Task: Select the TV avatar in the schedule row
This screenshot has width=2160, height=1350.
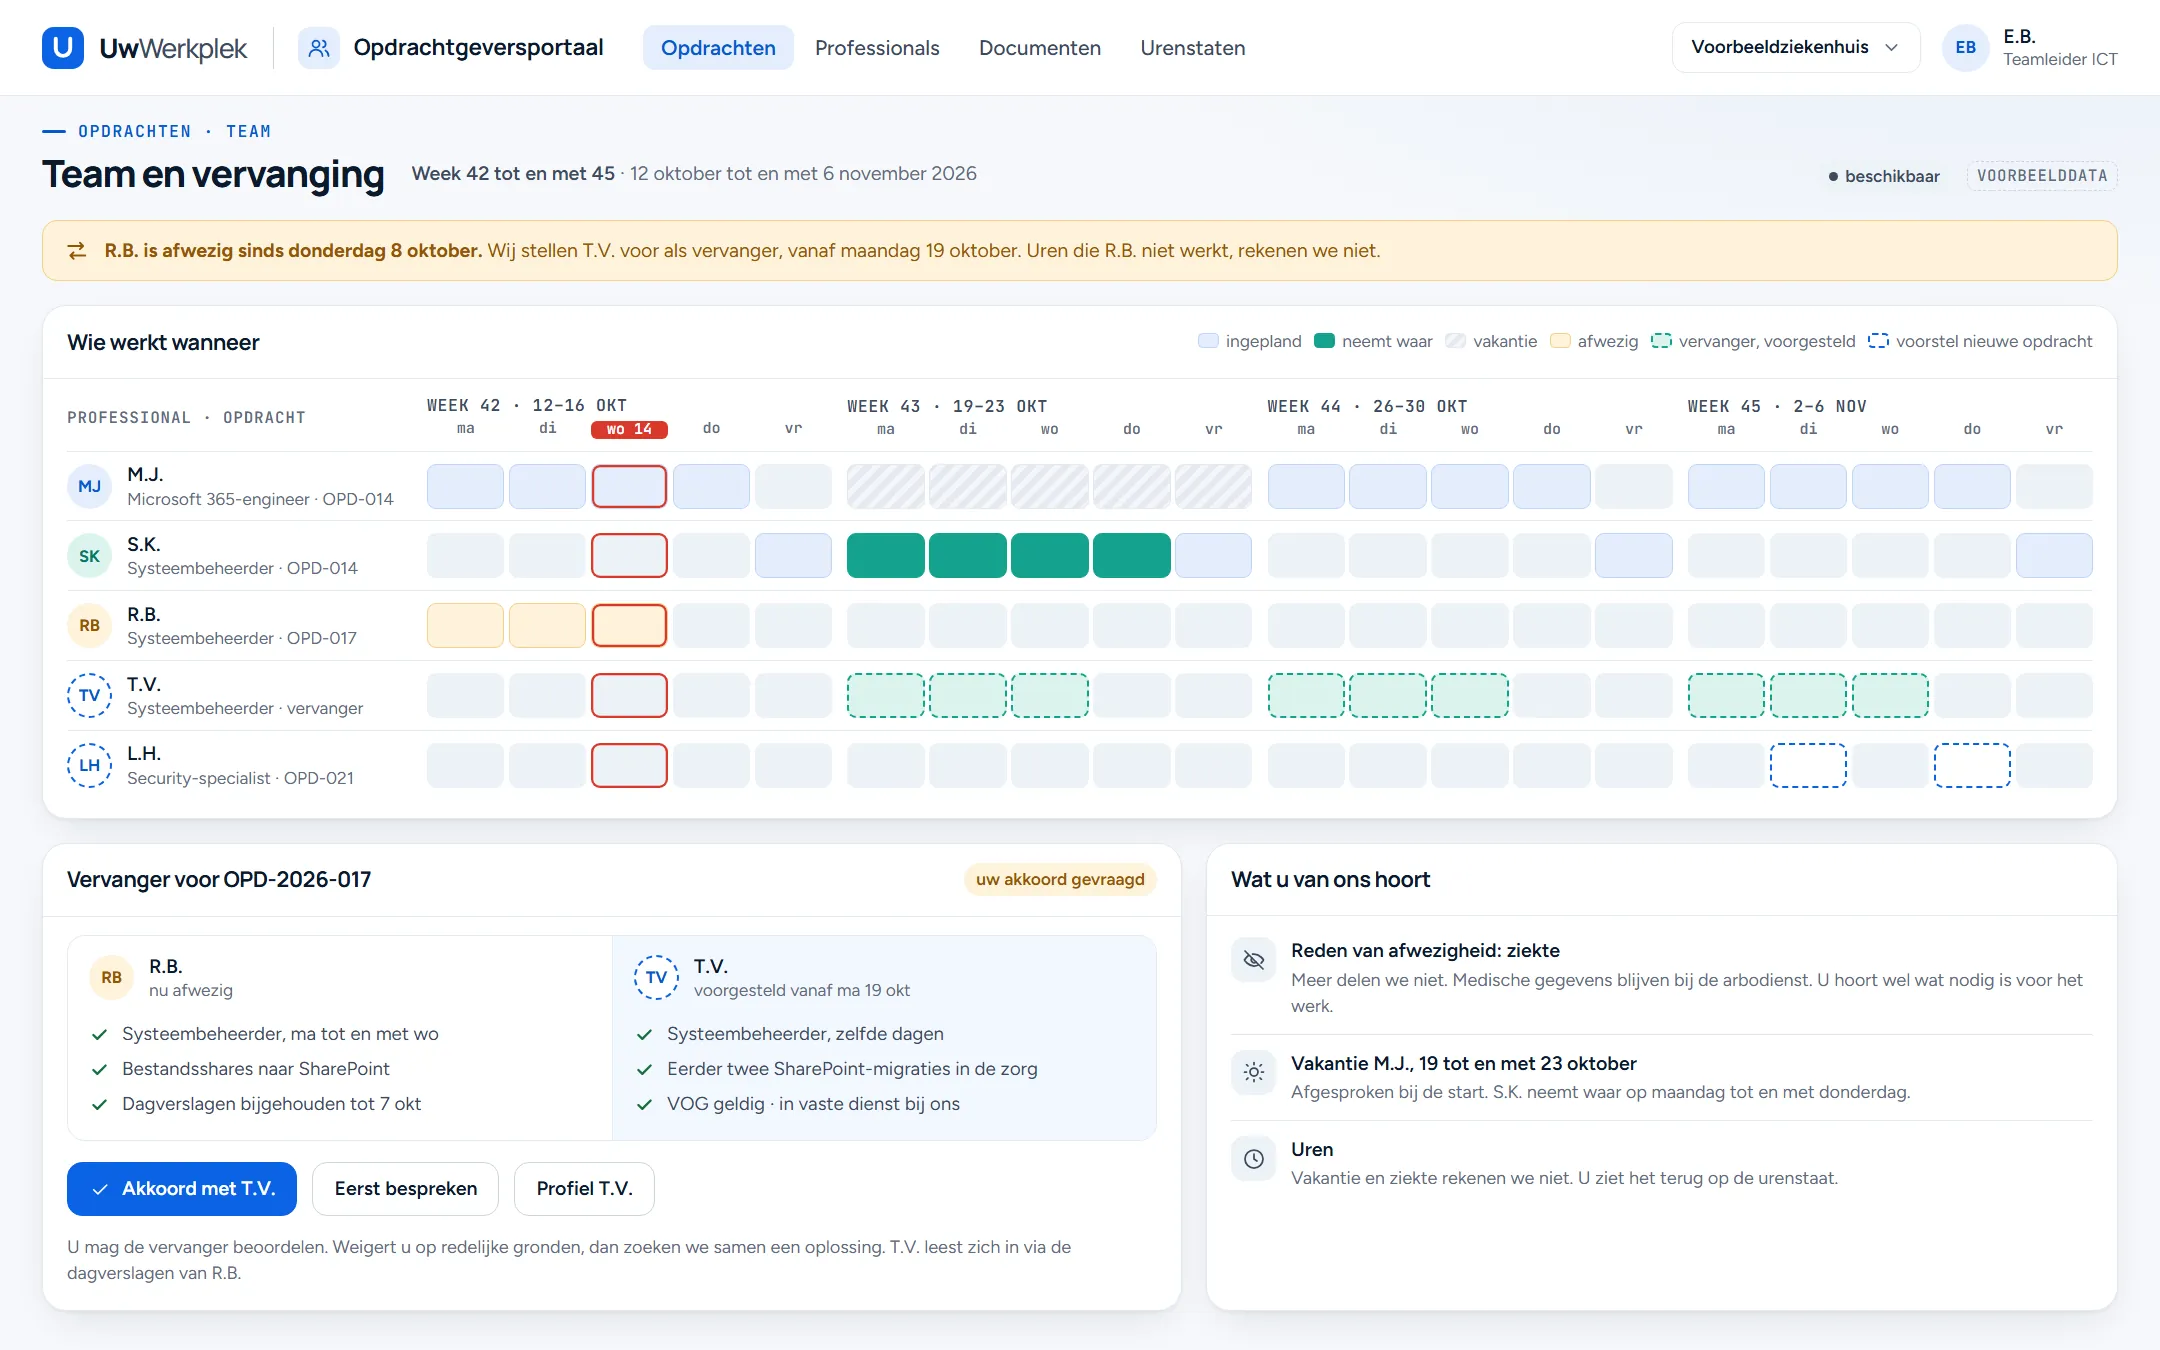Action: (x=89, y=695)
